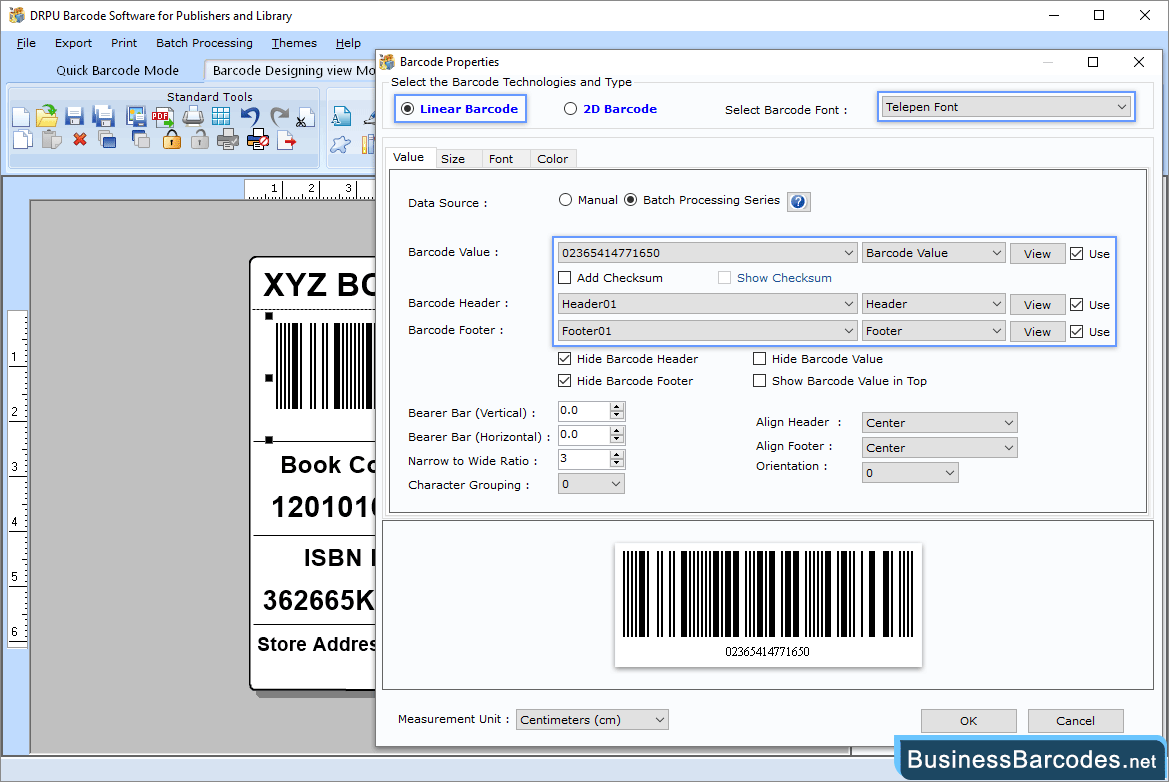
Task: Select the 2D Barcode radio button
Action: tap(570, 109)
